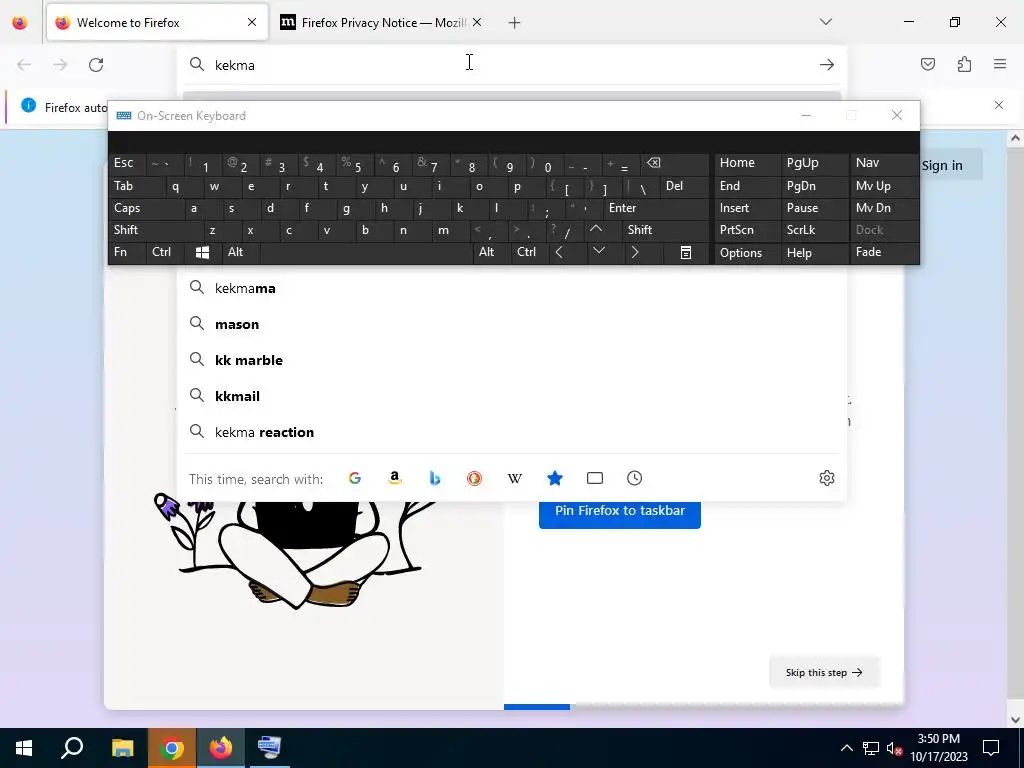Image resolution: width=1024 pixels, height=768 pixels.
Task: Open search settings gear icon
Action: point(827,478)
